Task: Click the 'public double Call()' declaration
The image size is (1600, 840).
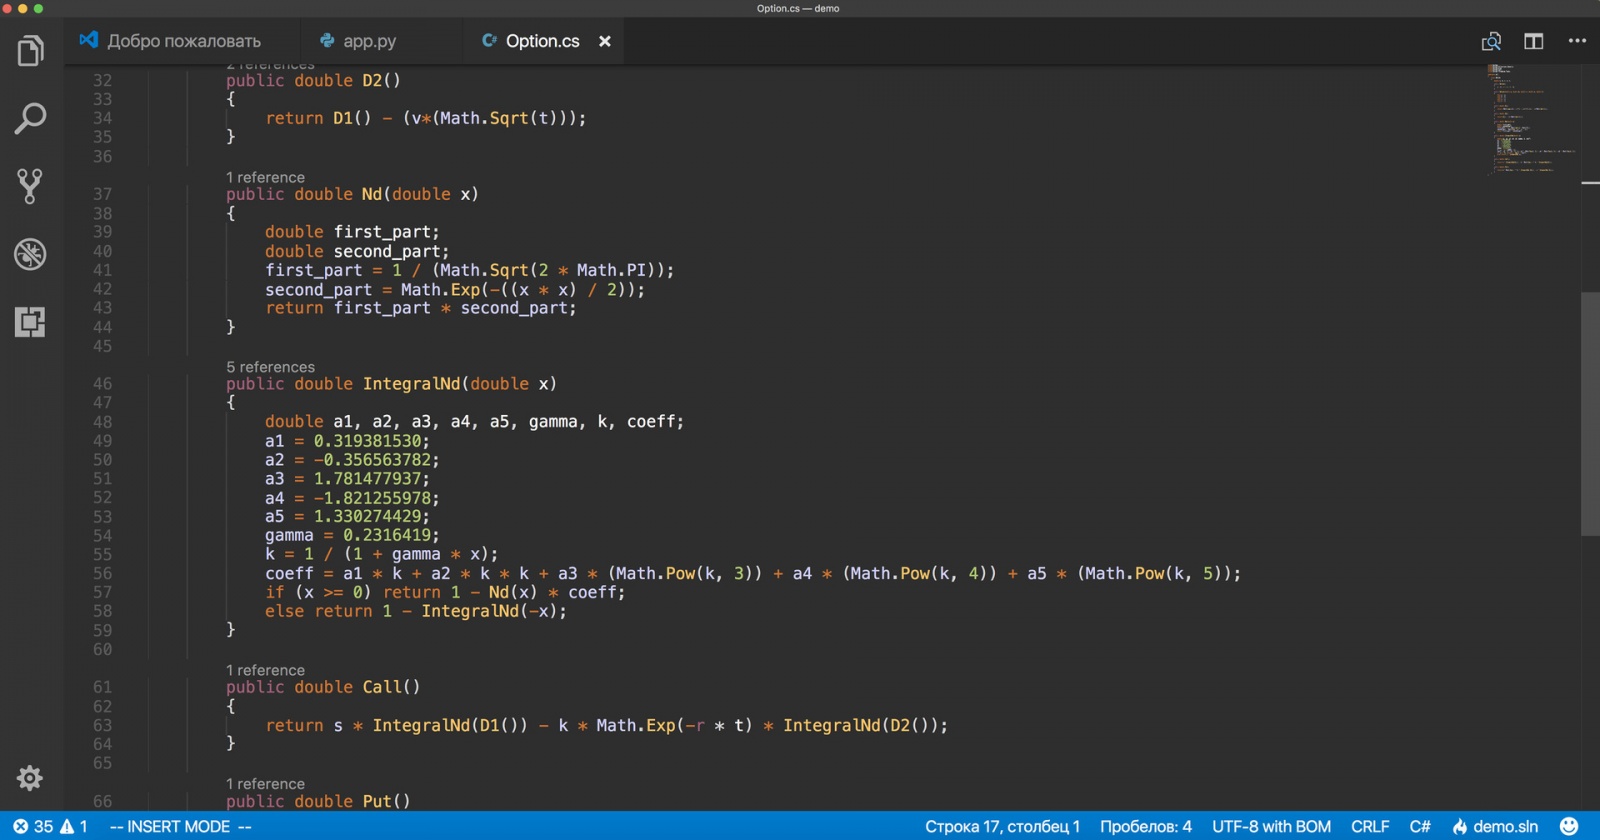Action: click(x=323, y=687)
